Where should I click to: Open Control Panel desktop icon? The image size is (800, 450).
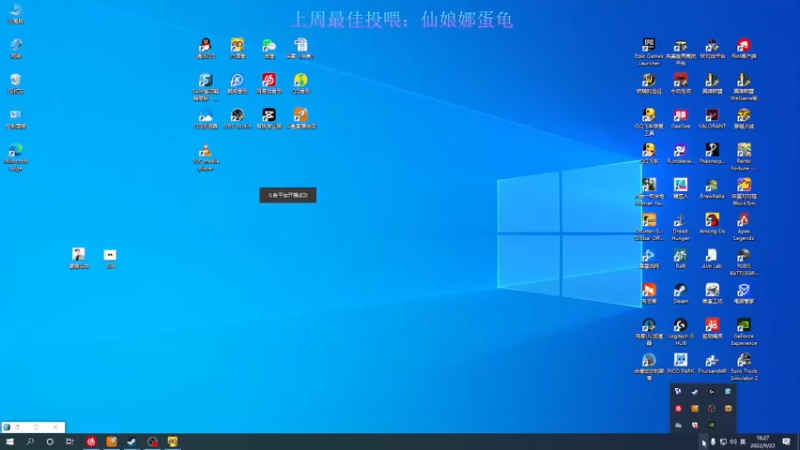[x=16, y=118]
